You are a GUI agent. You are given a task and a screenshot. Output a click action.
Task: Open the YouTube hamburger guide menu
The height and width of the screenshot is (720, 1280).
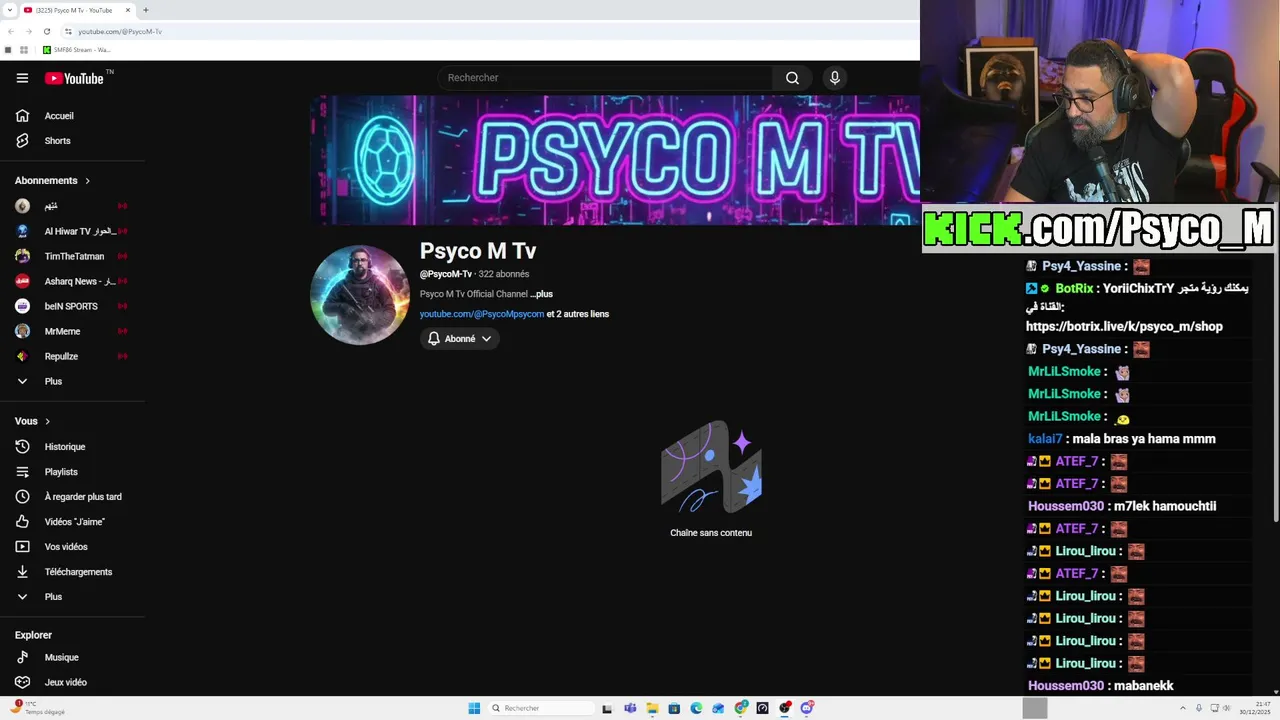point(22,78)
